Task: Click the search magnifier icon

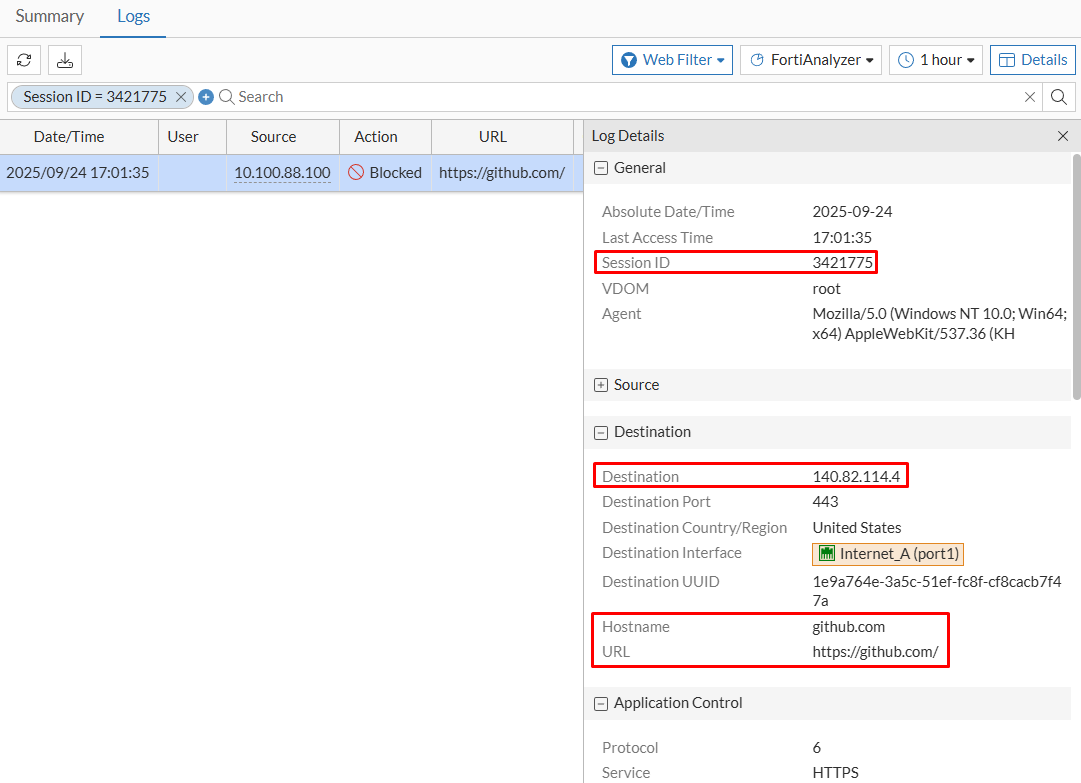Action: 1057,97
